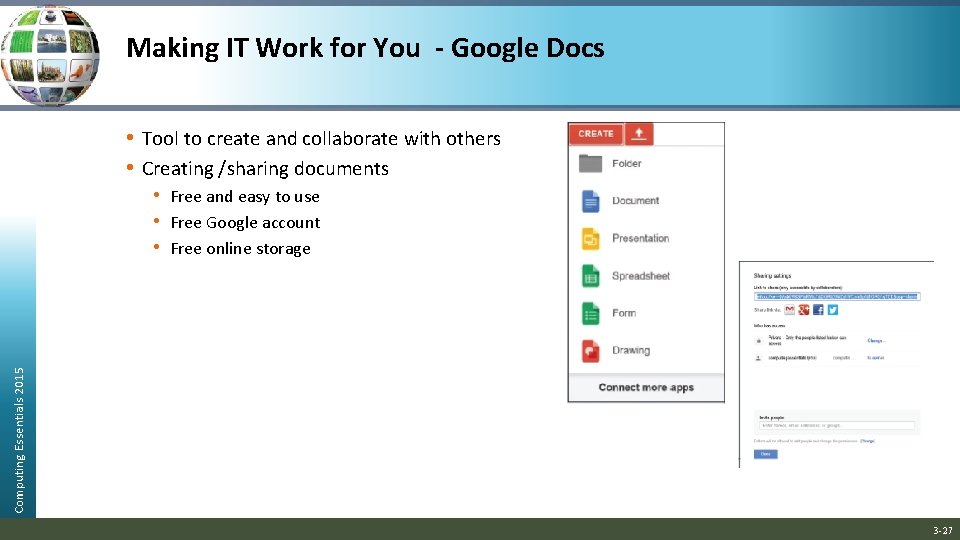This screenshot has width=960, height=540.
Task: Click the red upload arrow button
Action: (639, 133)
